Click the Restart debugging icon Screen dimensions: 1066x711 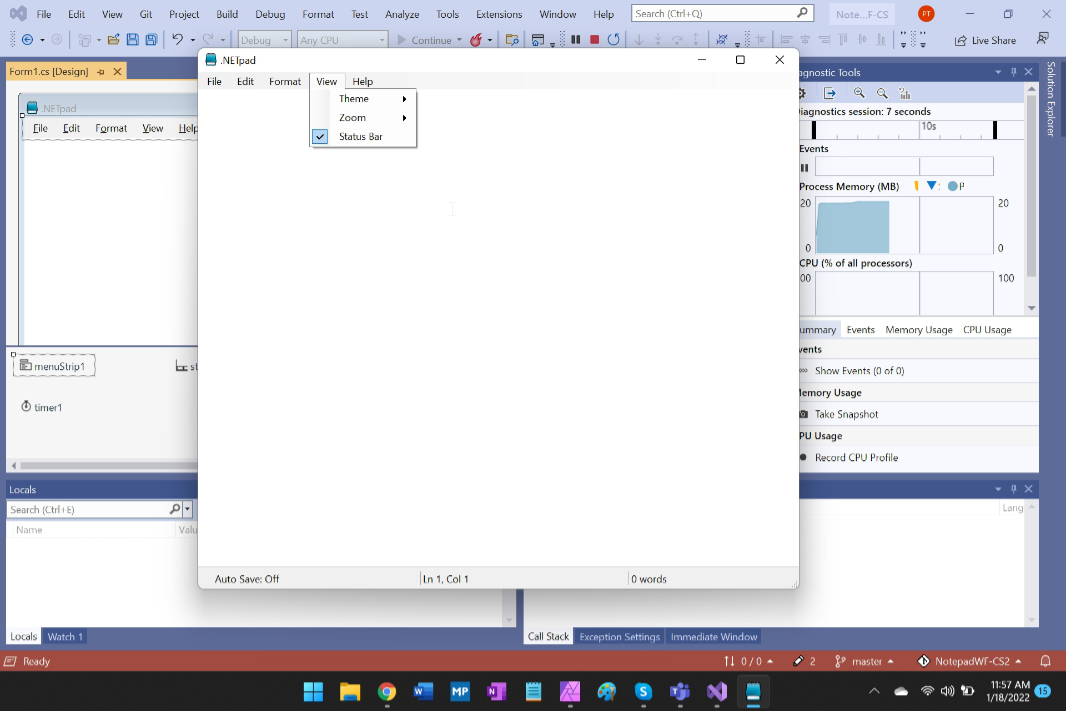(x=613, y=40)
